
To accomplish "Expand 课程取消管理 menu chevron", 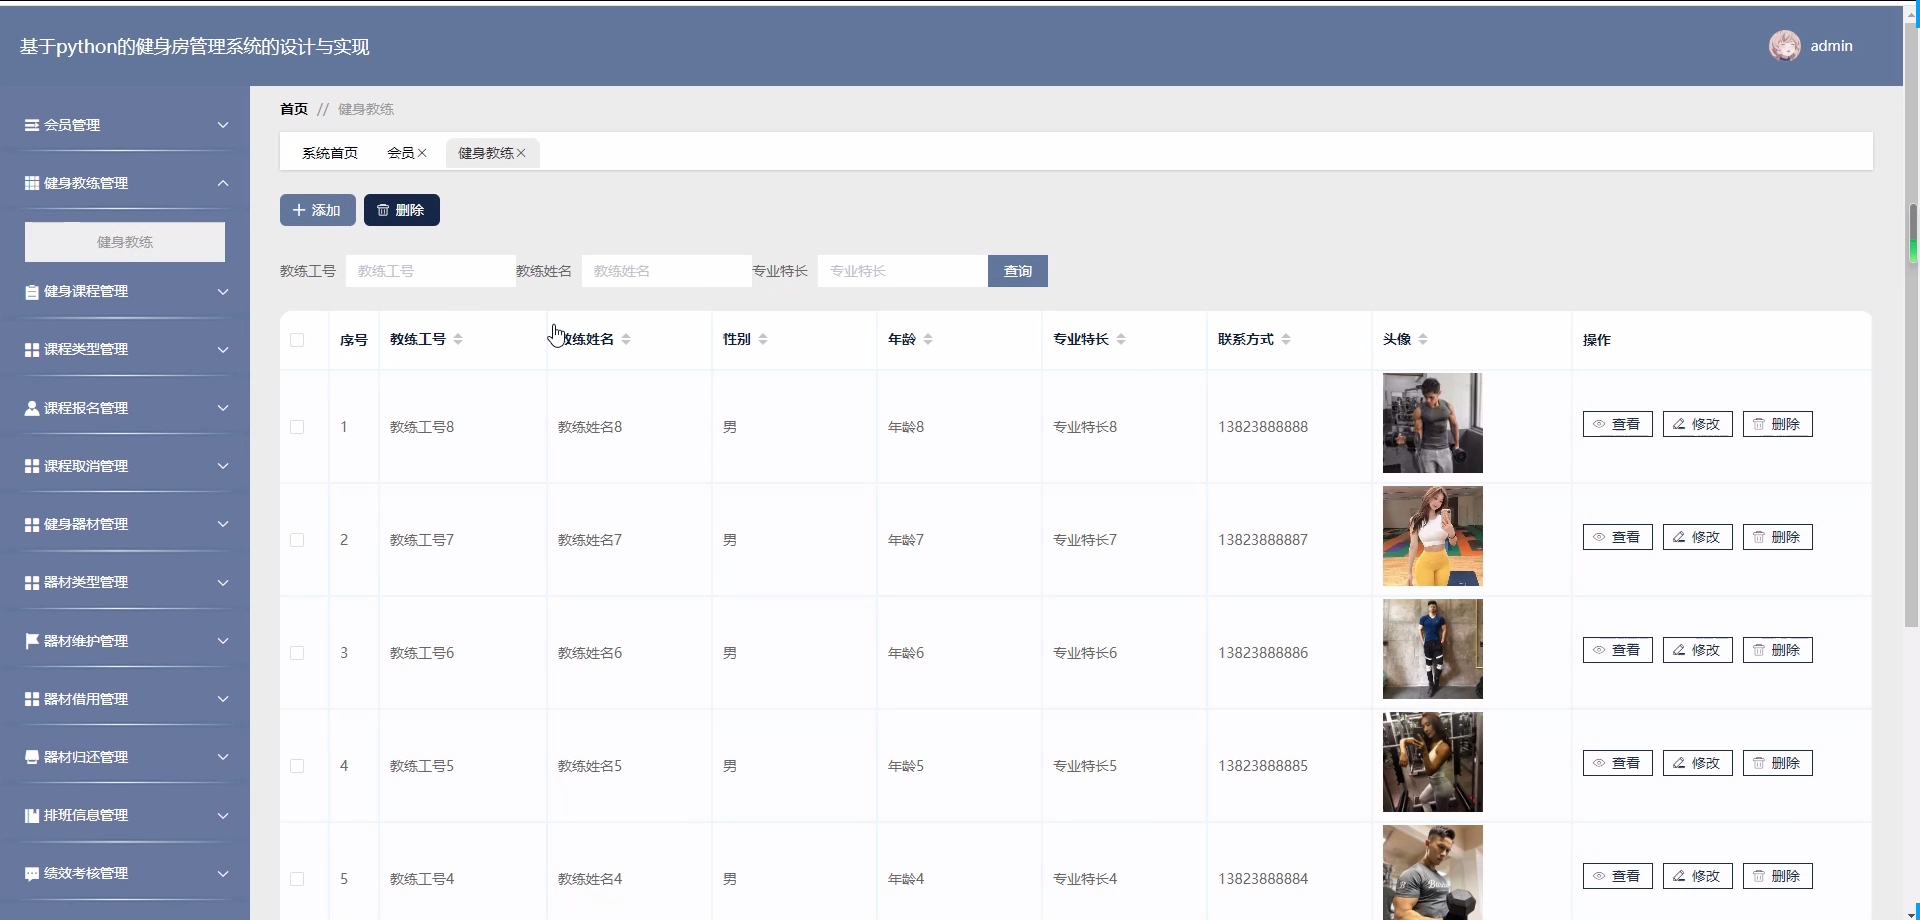I will click(223, 466).
